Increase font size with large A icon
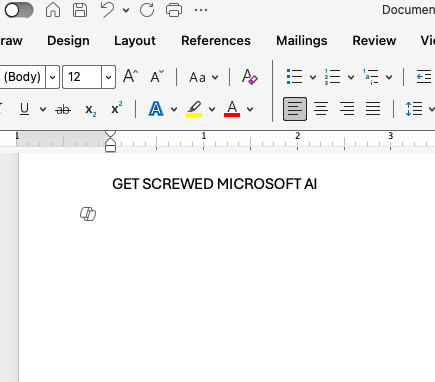 tap(130, 77)
